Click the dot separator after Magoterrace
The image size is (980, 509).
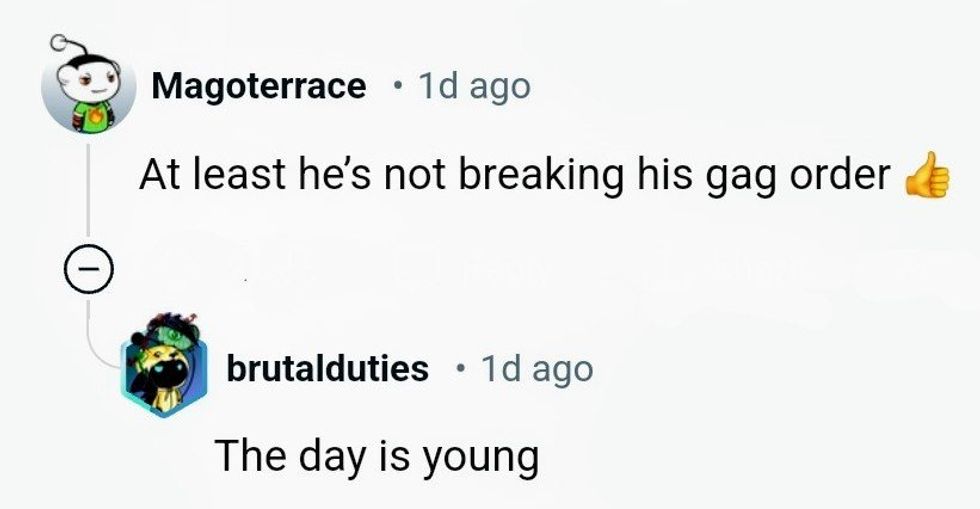click(398, 87)
